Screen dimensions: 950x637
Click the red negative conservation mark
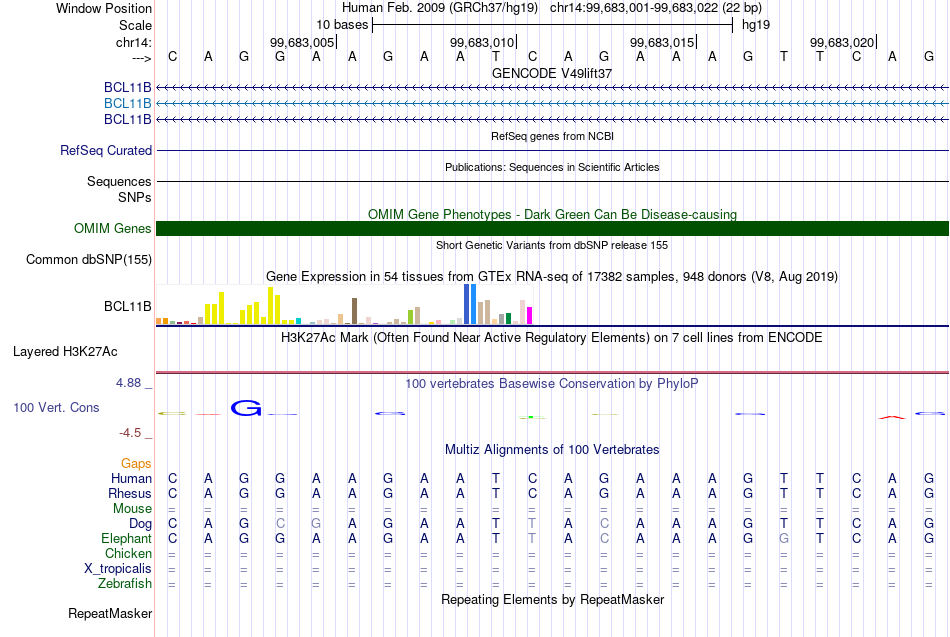pos(892,417)
